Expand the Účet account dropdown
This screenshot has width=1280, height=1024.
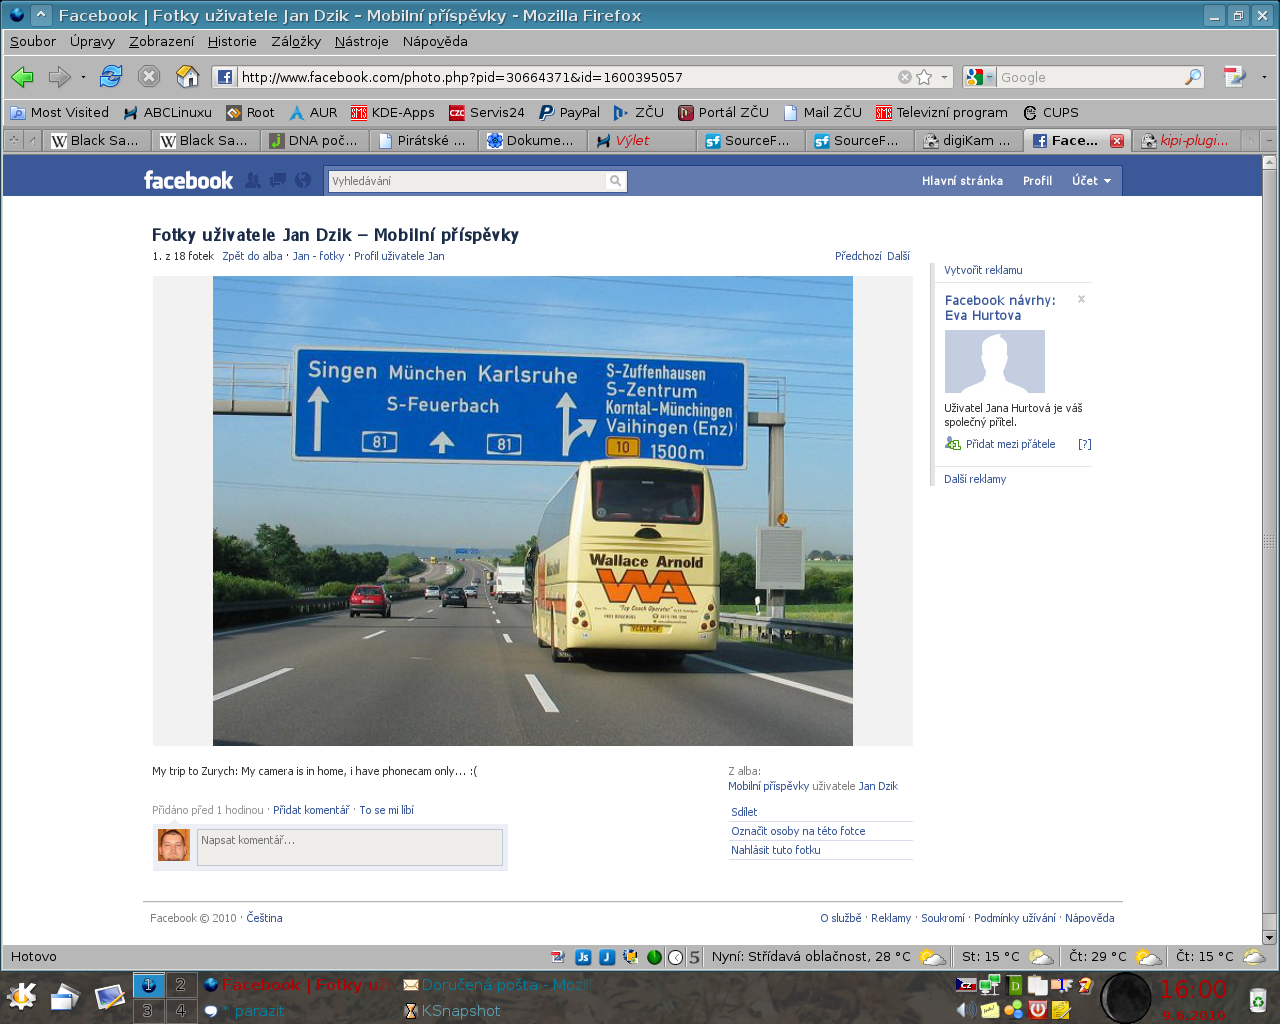pos(1091,181)
